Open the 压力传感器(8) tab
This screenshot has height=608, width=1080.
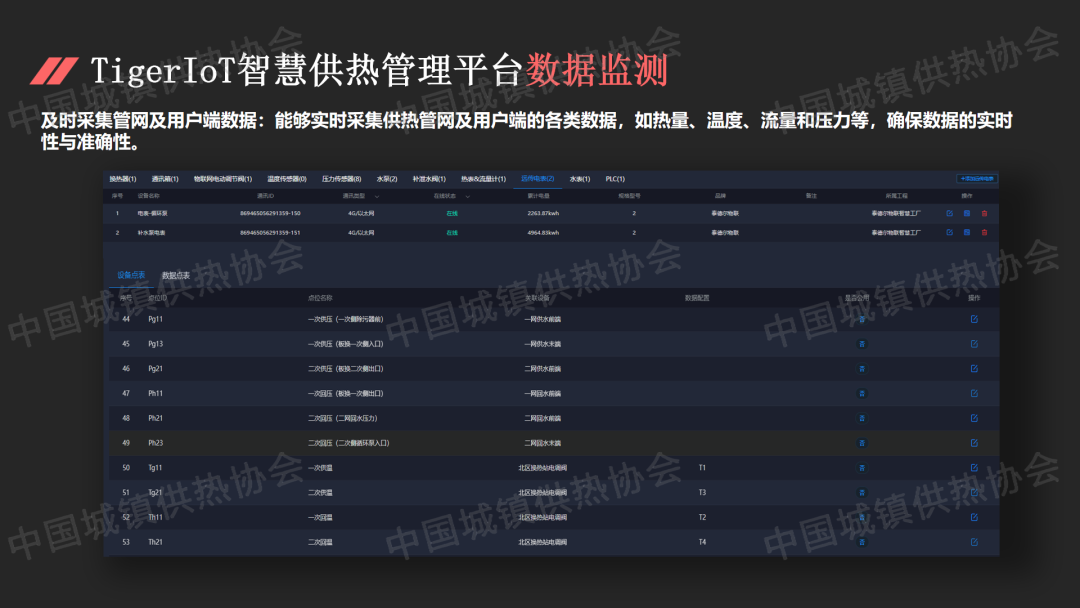pos(341,179)
